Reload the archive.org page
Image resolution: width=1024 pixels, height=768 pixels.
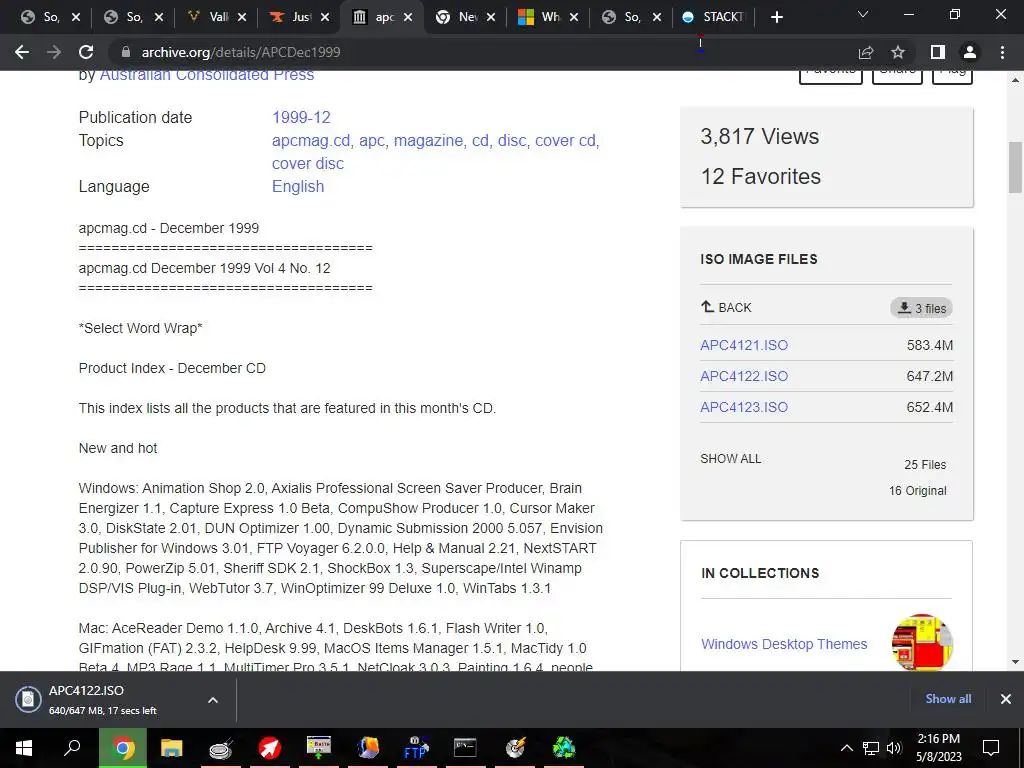[86, 52]
